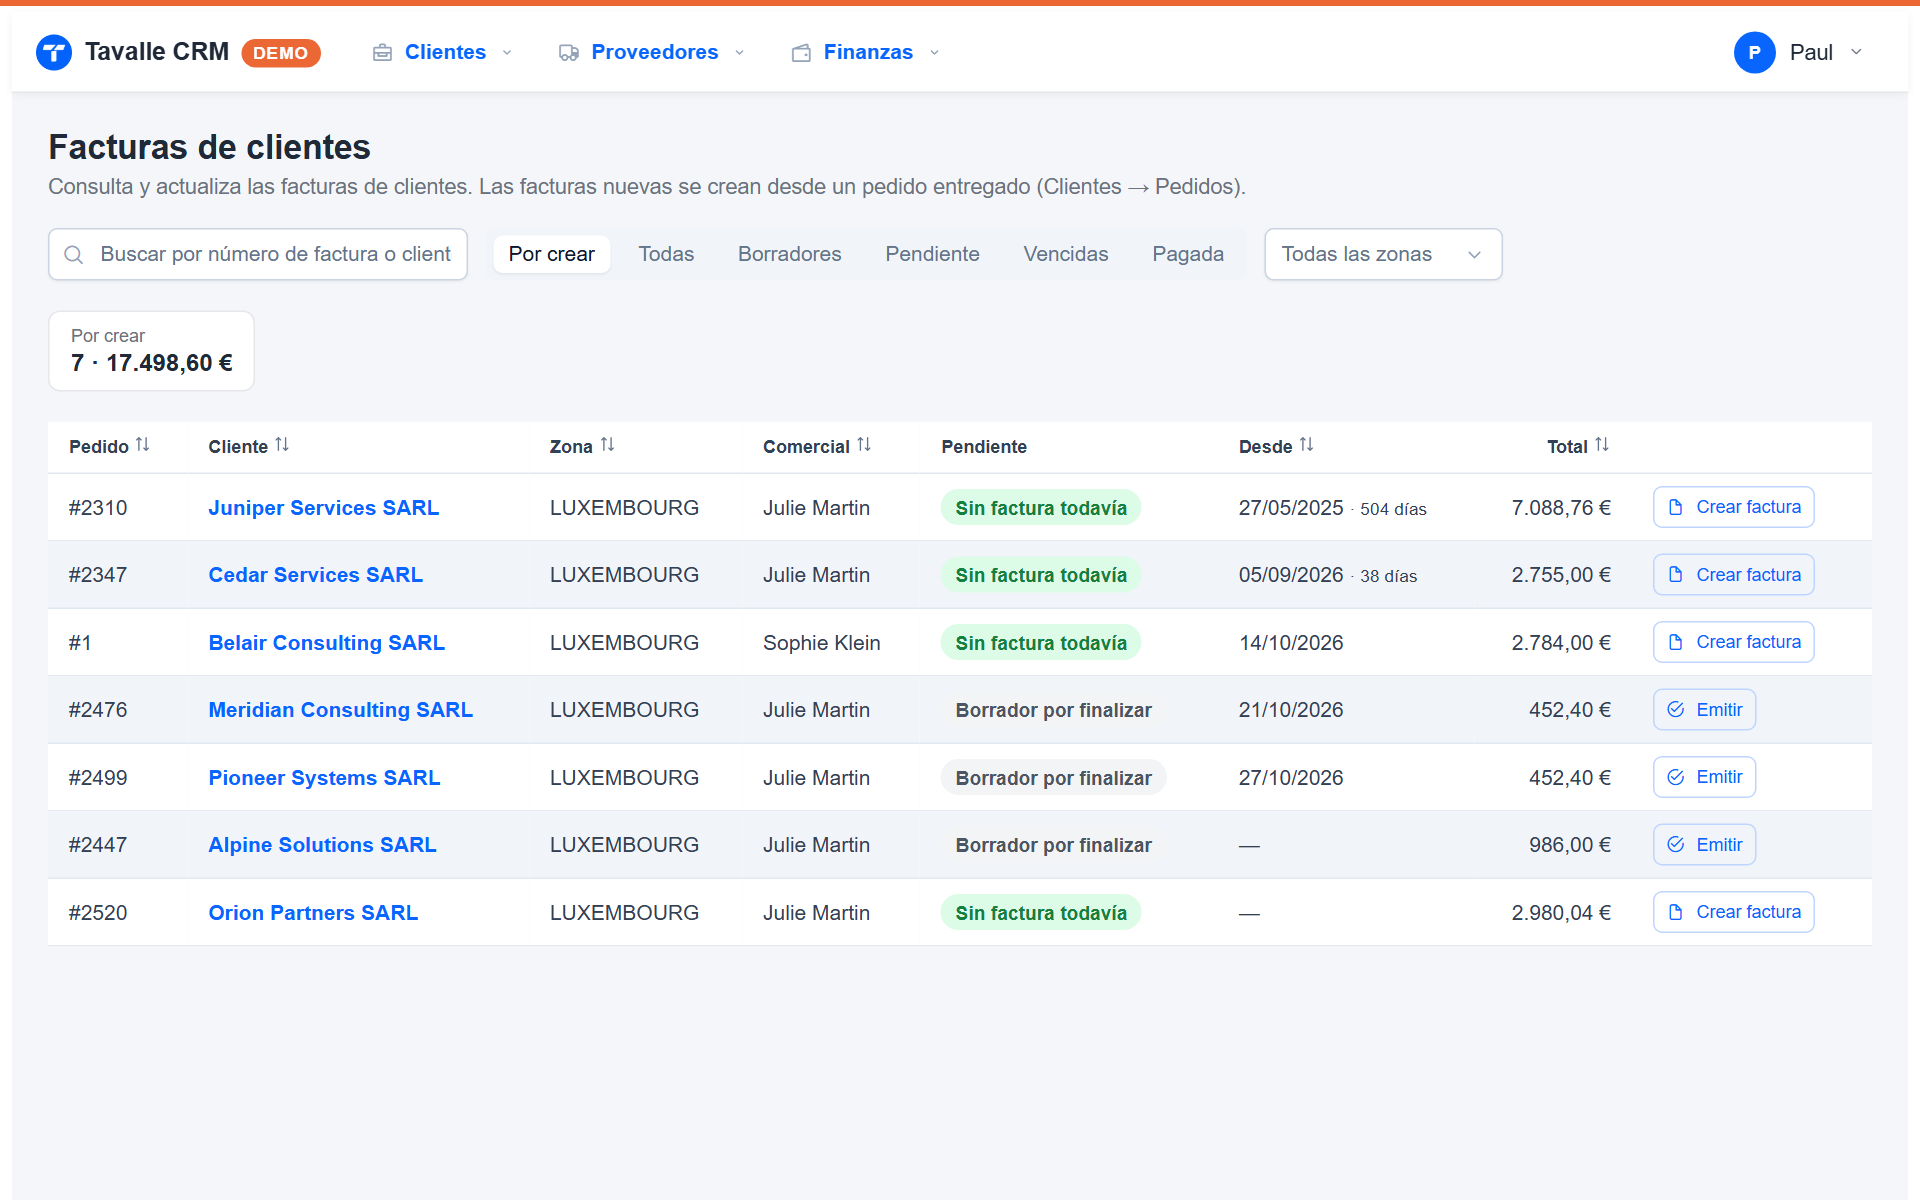
Task: Click the Tavalle CRM logo icon
Action: (x=54, y=52)
